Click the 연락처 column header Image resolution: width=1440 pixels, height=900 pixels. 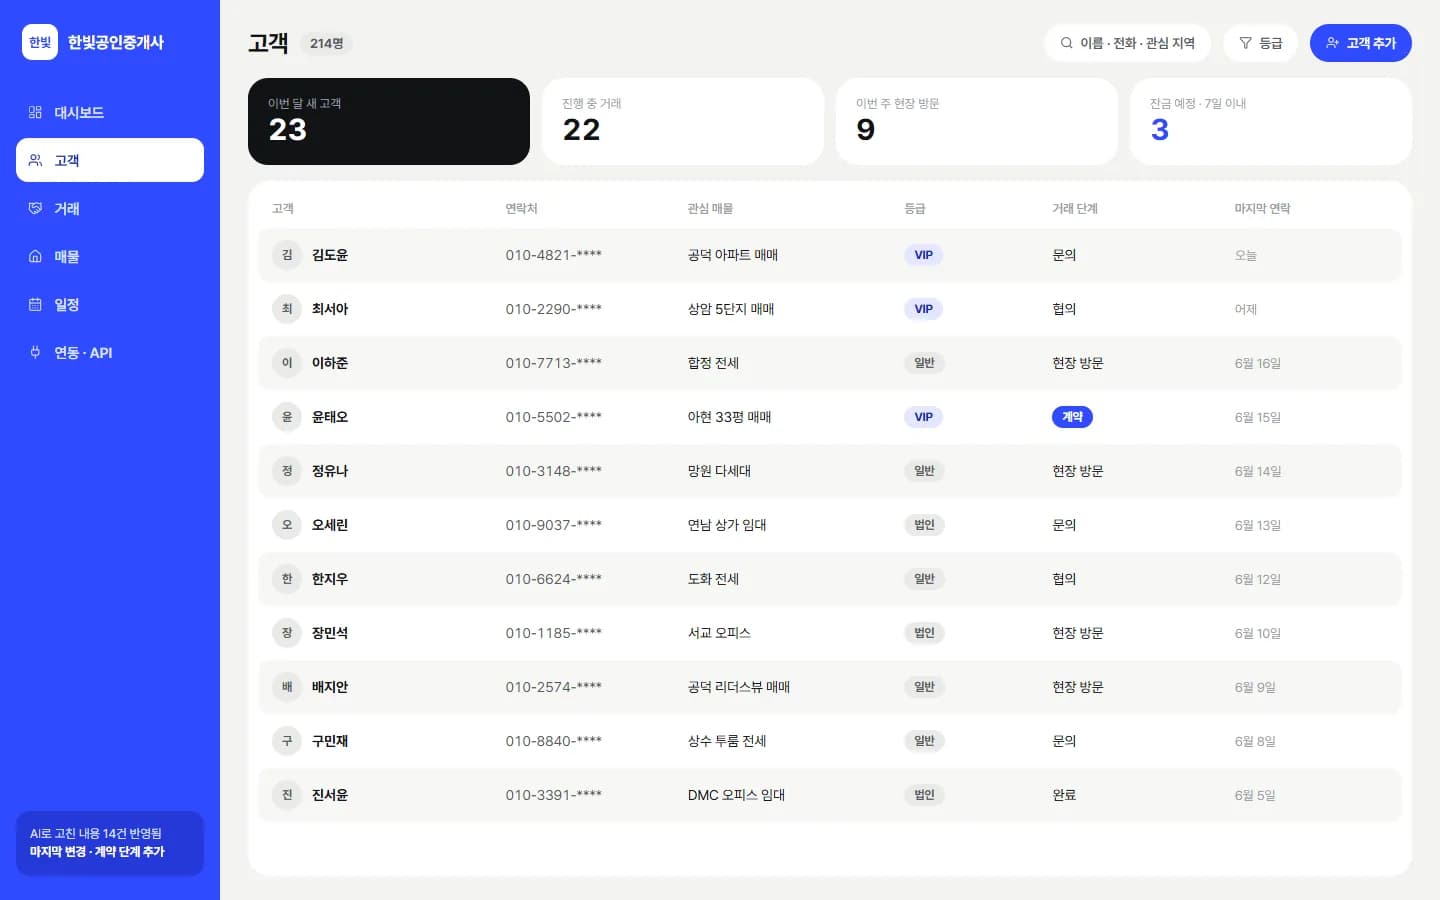click(521, 208)
